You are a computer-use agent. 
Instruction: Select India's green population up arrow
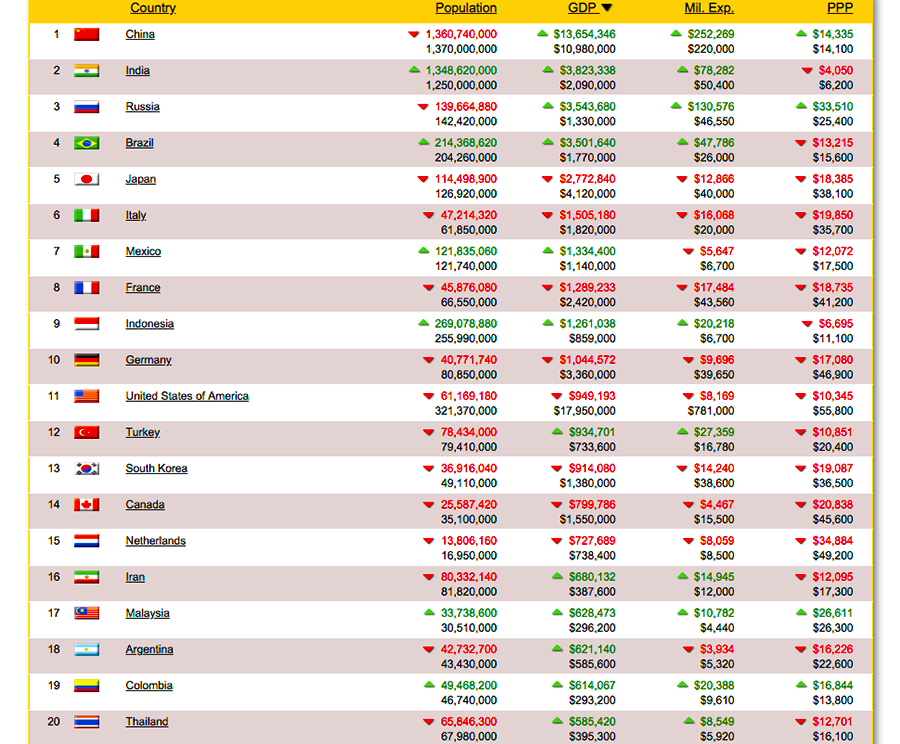(414, 70)
